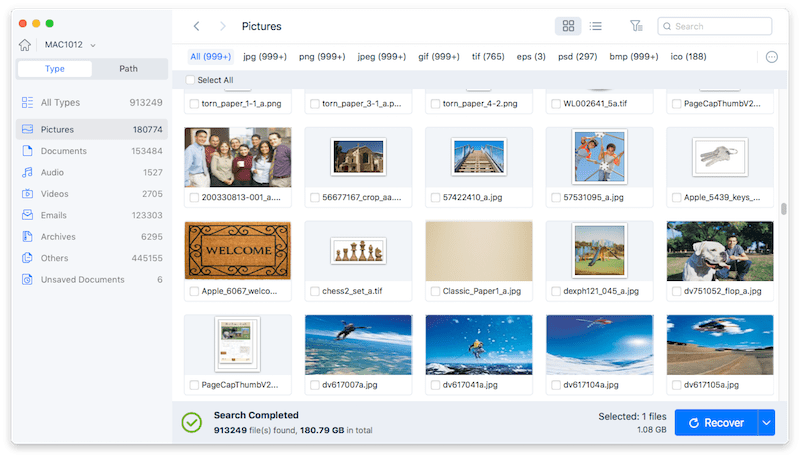Filter by the tif (765) tab
The height and width of the screenshot is (458, 800).
coord(489,57)
